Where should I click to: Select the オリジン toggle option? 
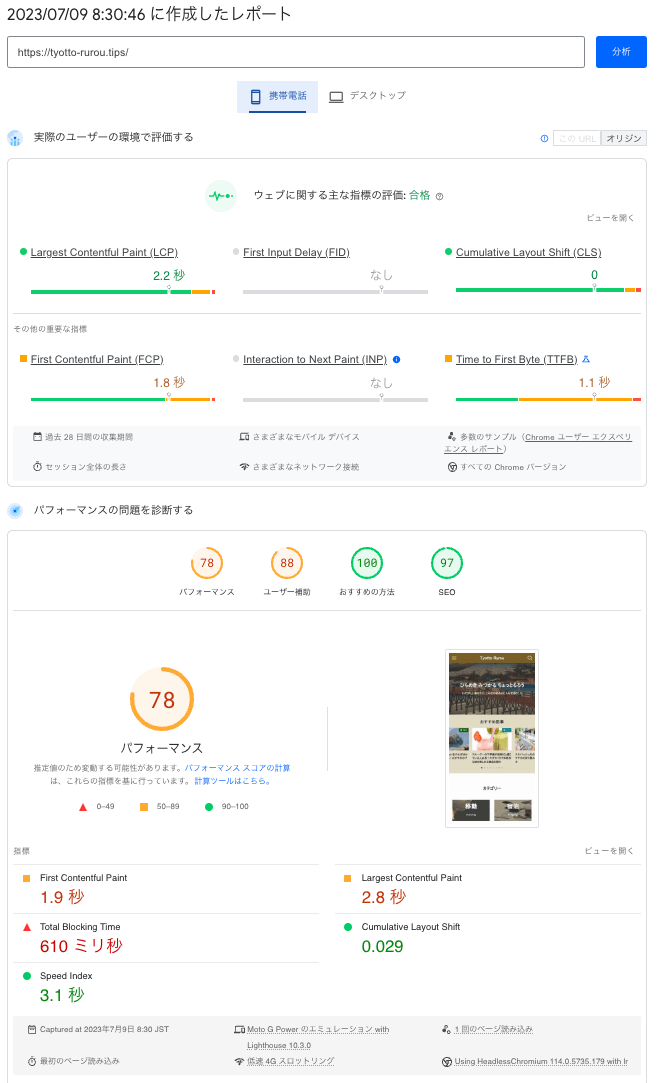click(x=624, y=138)
